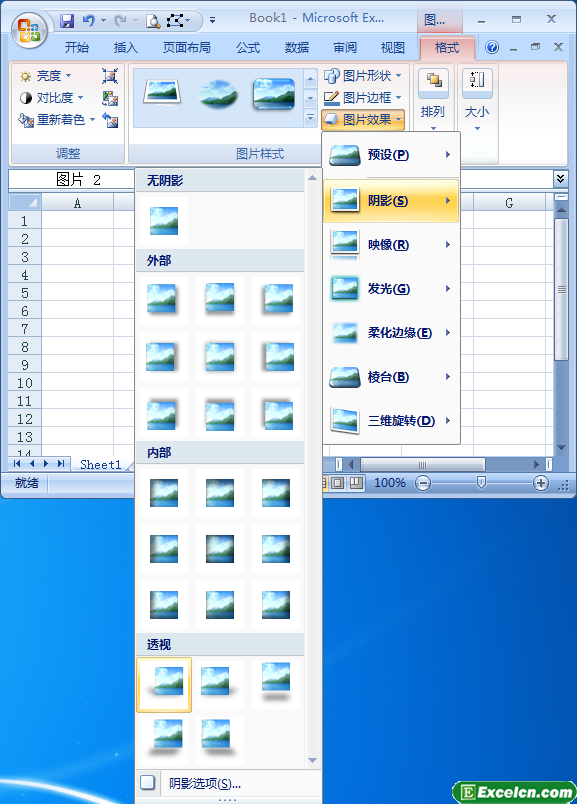Choose the highlighted first perspective shadow preset
This screenshot has width=577, height=804.
[164, 685]
